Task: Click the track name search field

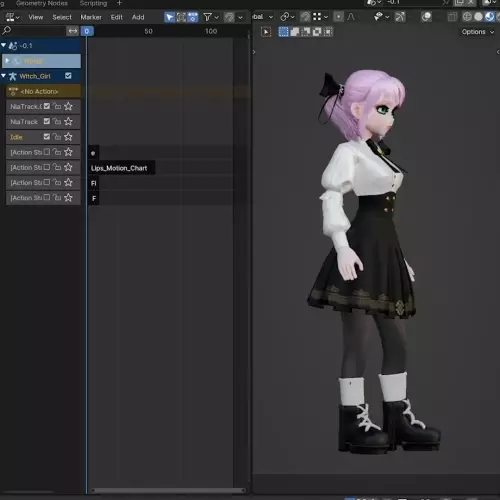Action: pos(33,31)
